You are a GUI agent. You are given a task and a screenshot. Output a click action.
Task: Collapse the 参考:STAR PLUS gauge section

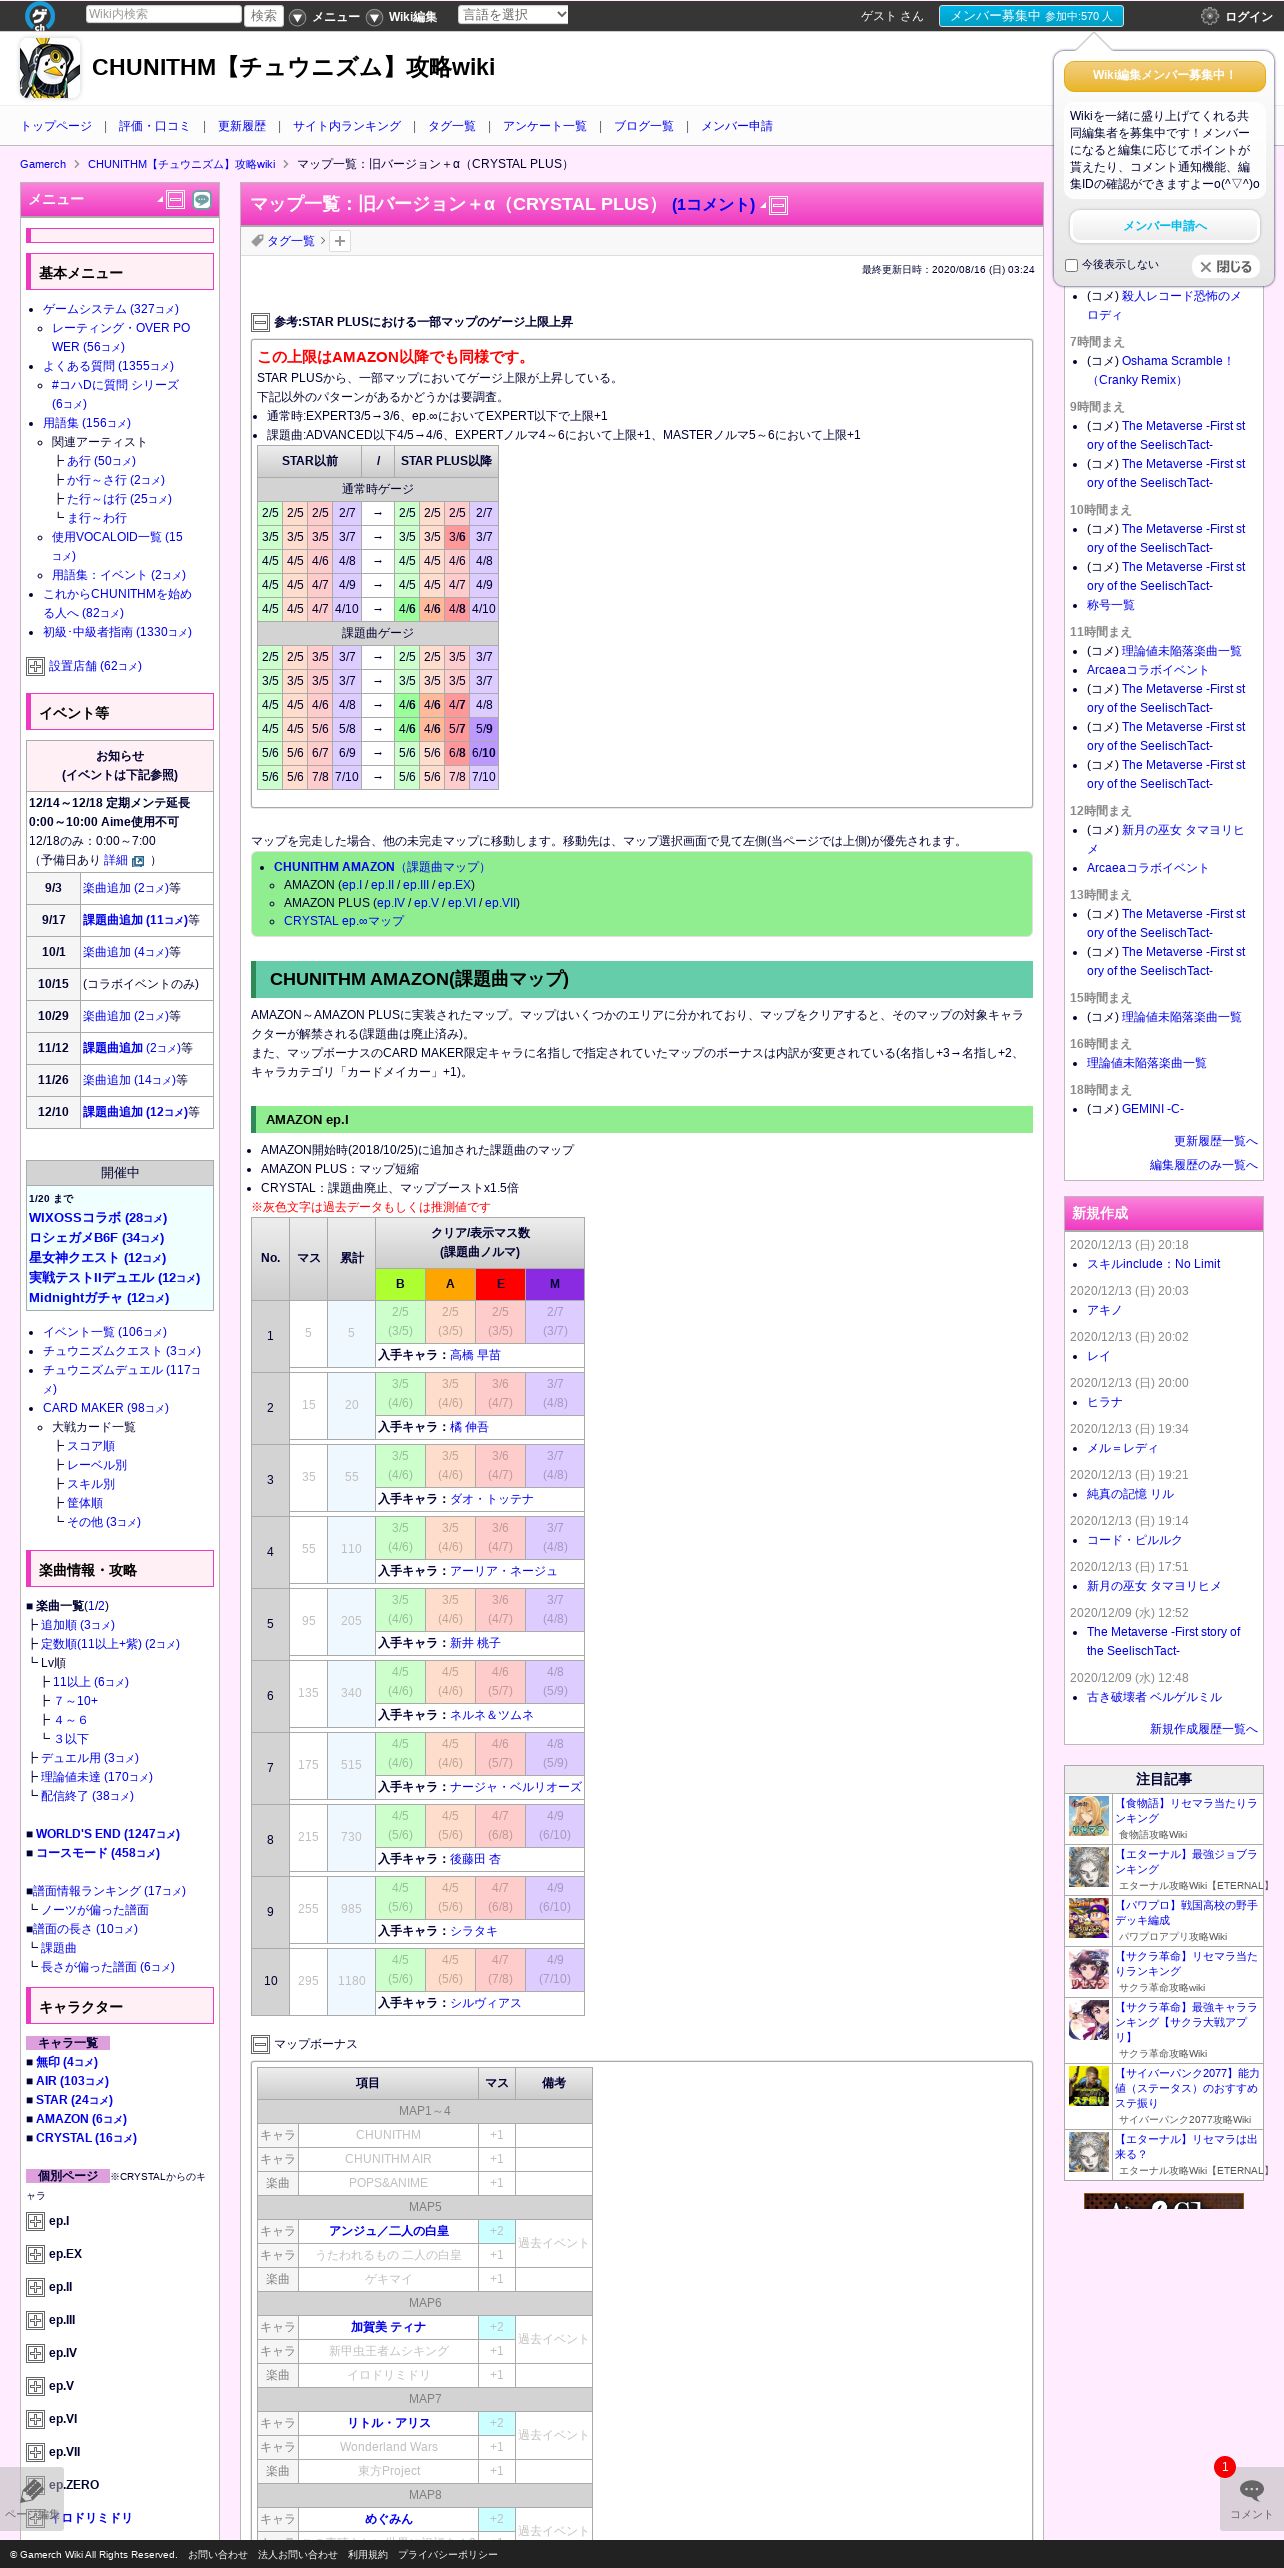tap(260, 322)
